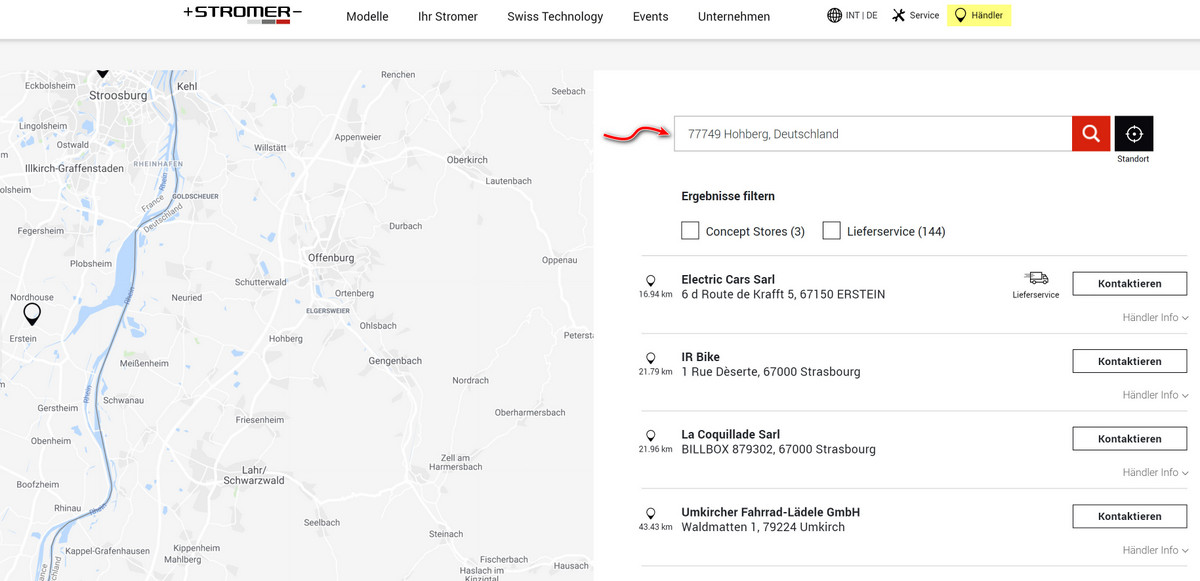Expand Händler Info for IR Bike

point(1155,395)
